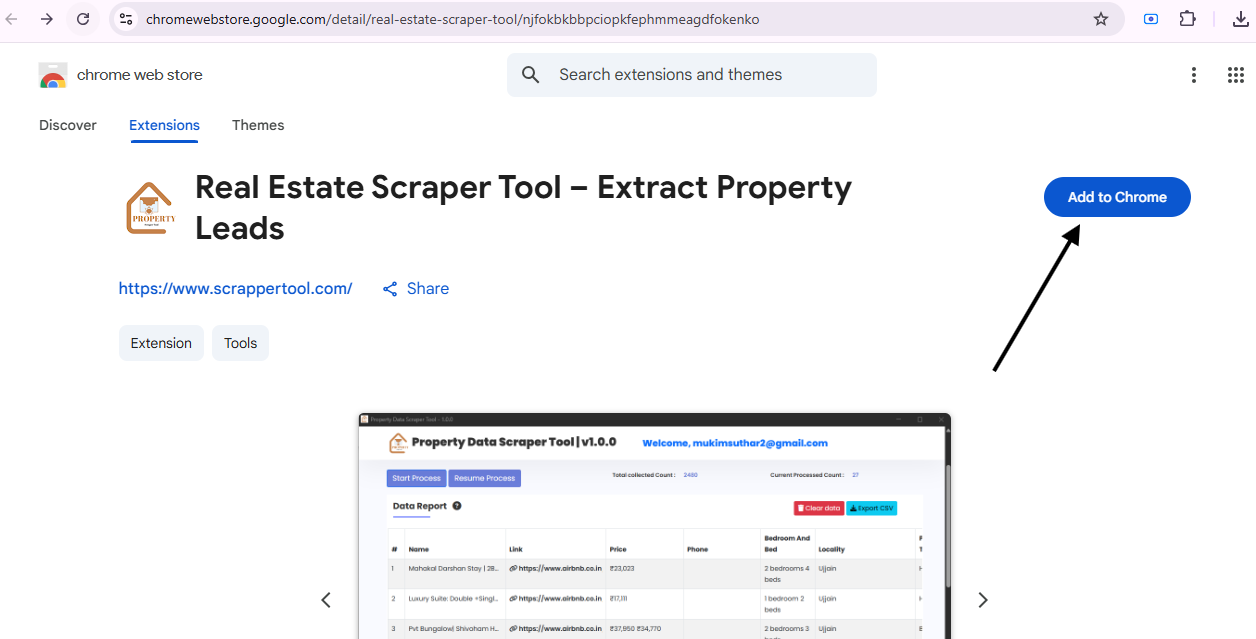Click Start Process in screenshot preview

[416, 478]
